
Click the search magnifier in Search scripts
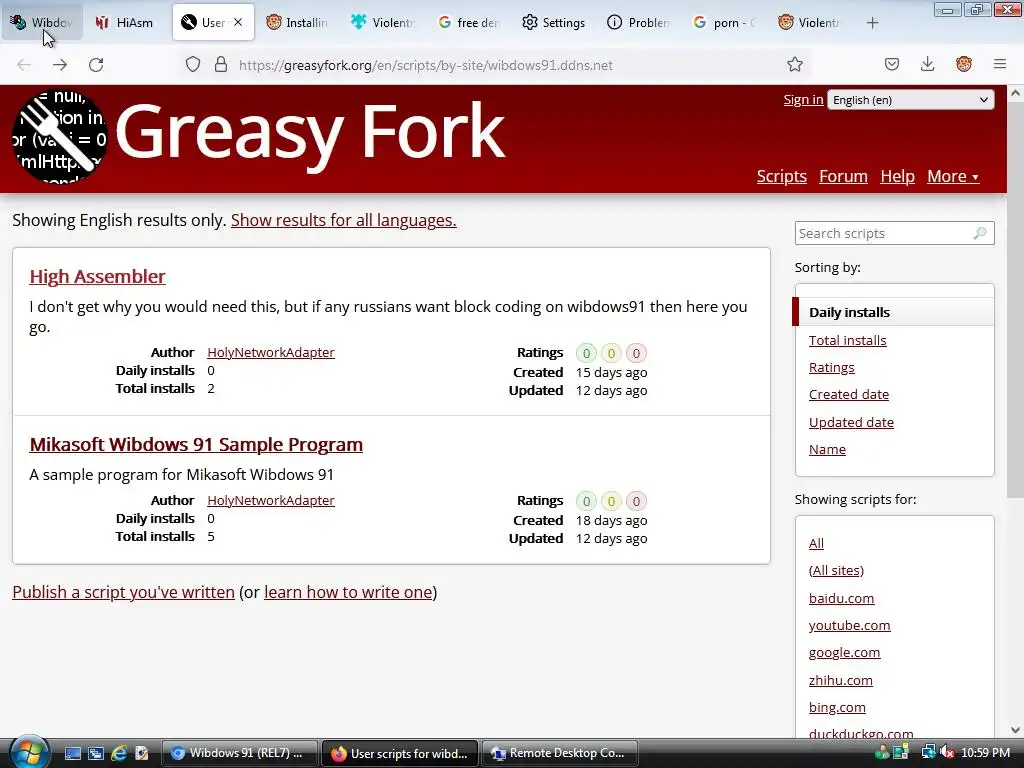point(980,233)
